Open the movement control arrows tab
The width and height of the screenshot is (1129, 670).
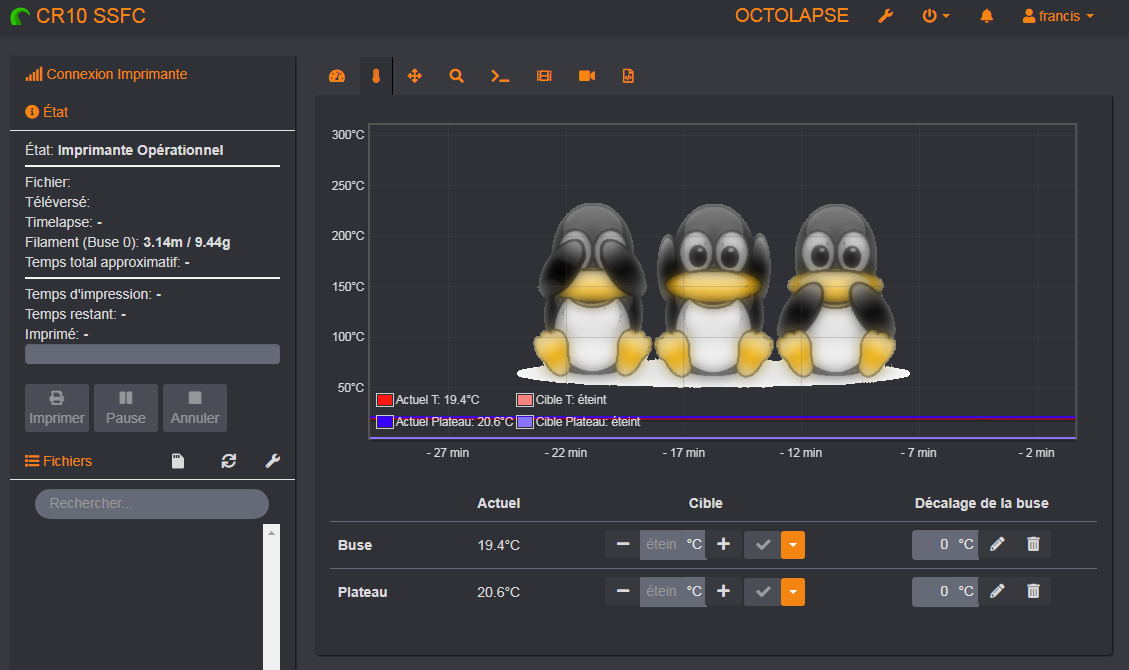pyautogui.click(x=415, y=76)
